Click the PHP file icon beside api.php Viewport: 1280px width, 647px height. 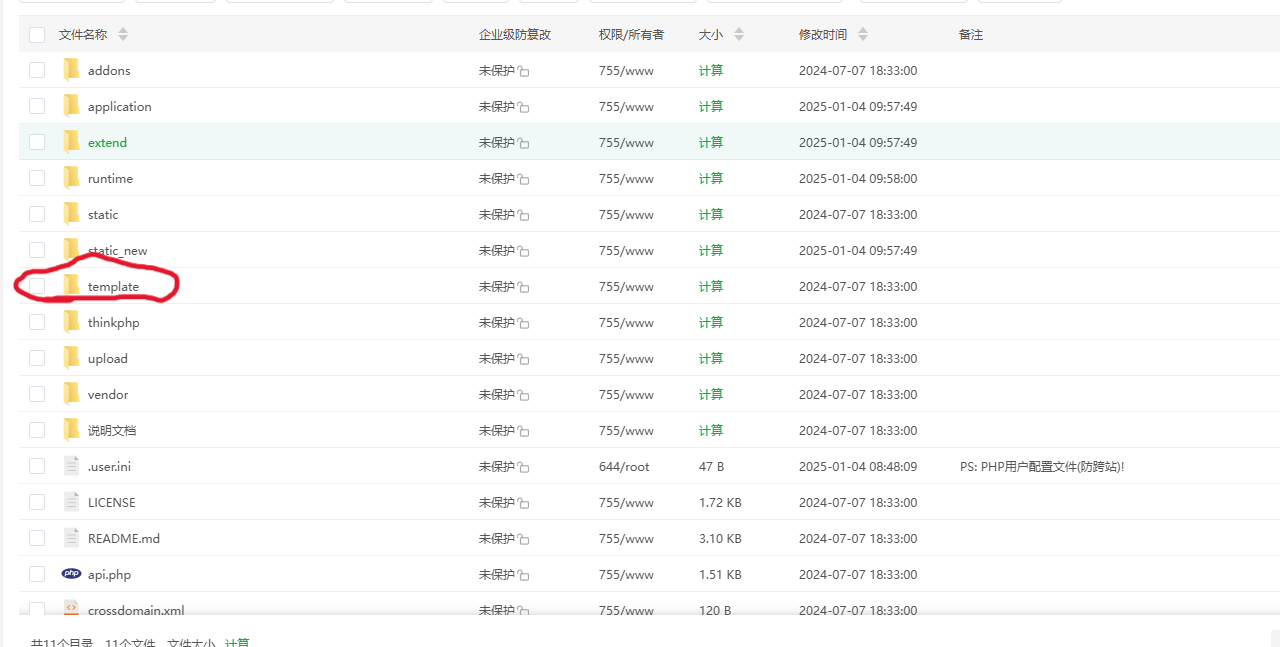[71, 573]
